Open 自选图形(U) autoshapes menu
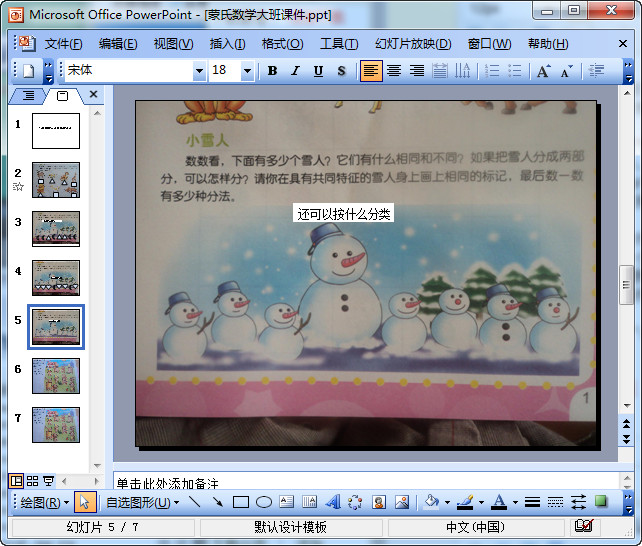 point(142,502)
